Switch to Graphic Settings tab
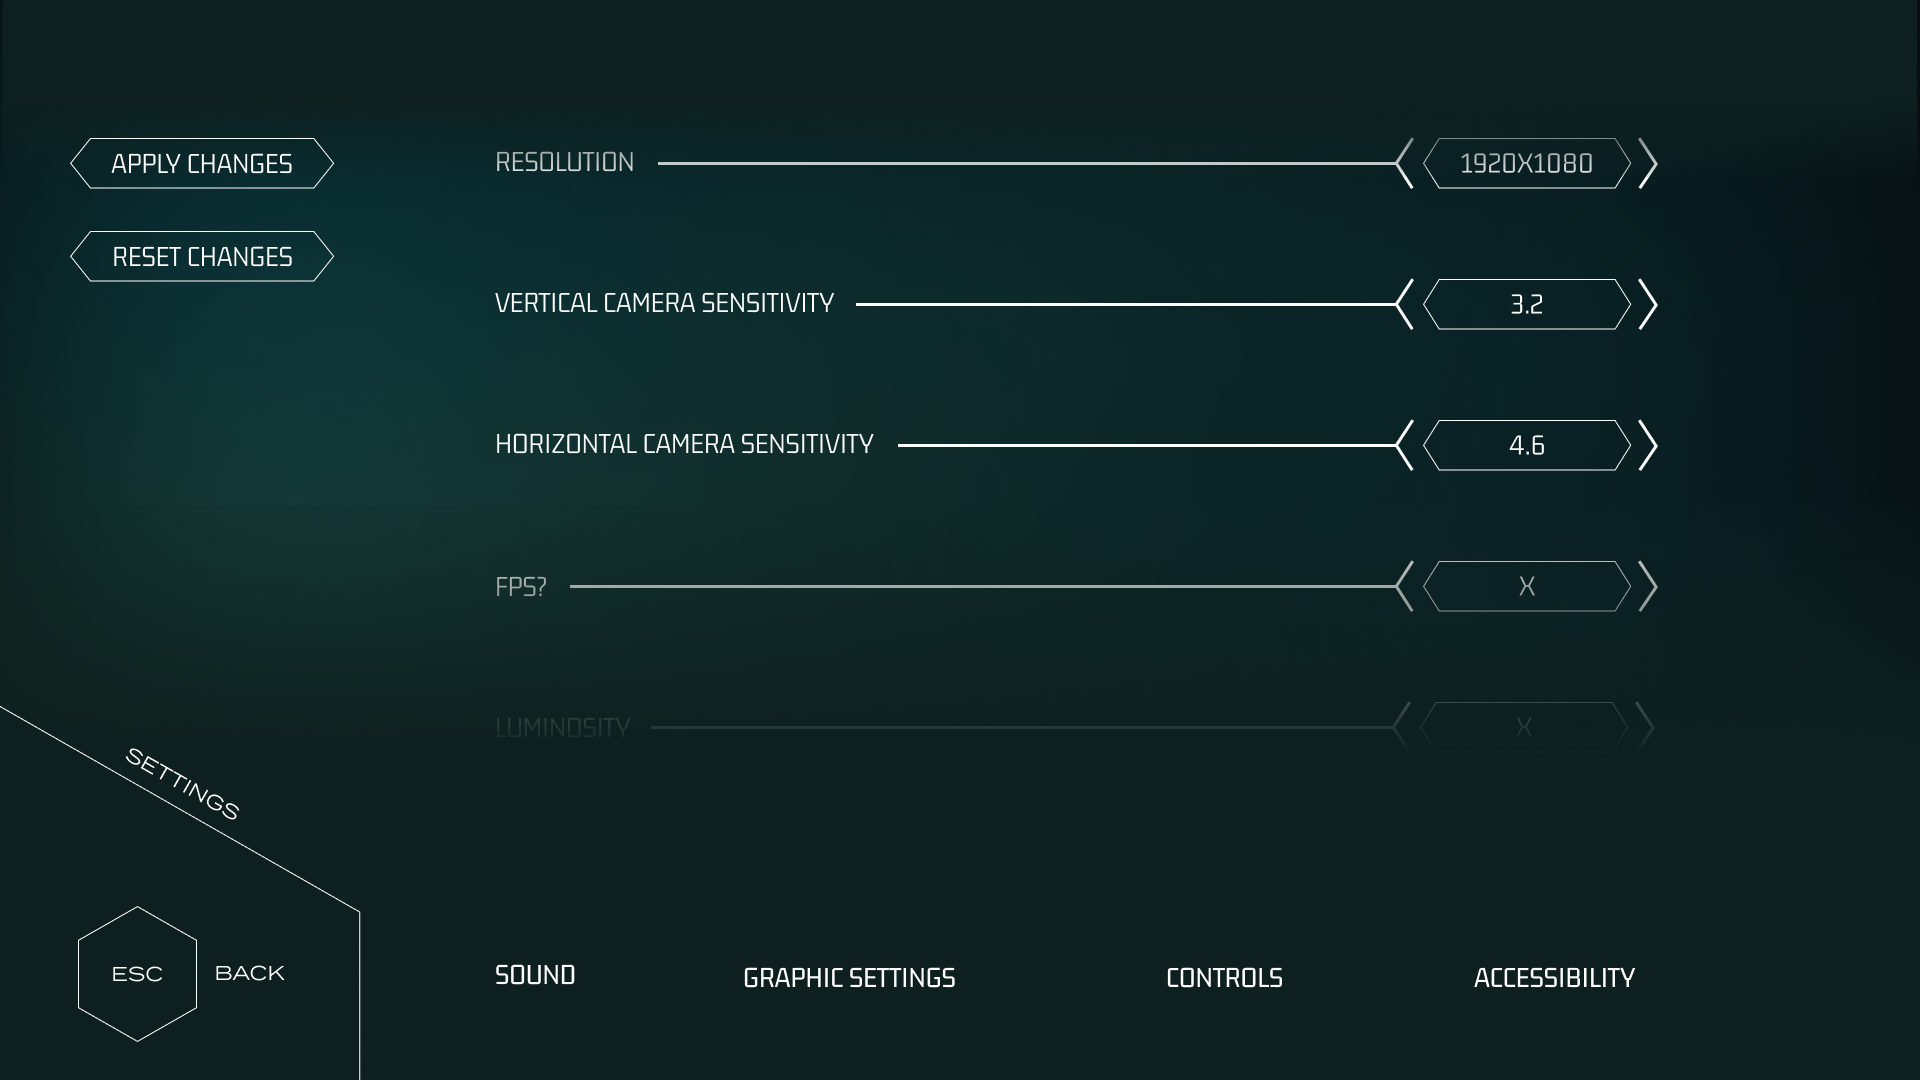The height and width of the screenshot is (1080, 1920). 849,978
